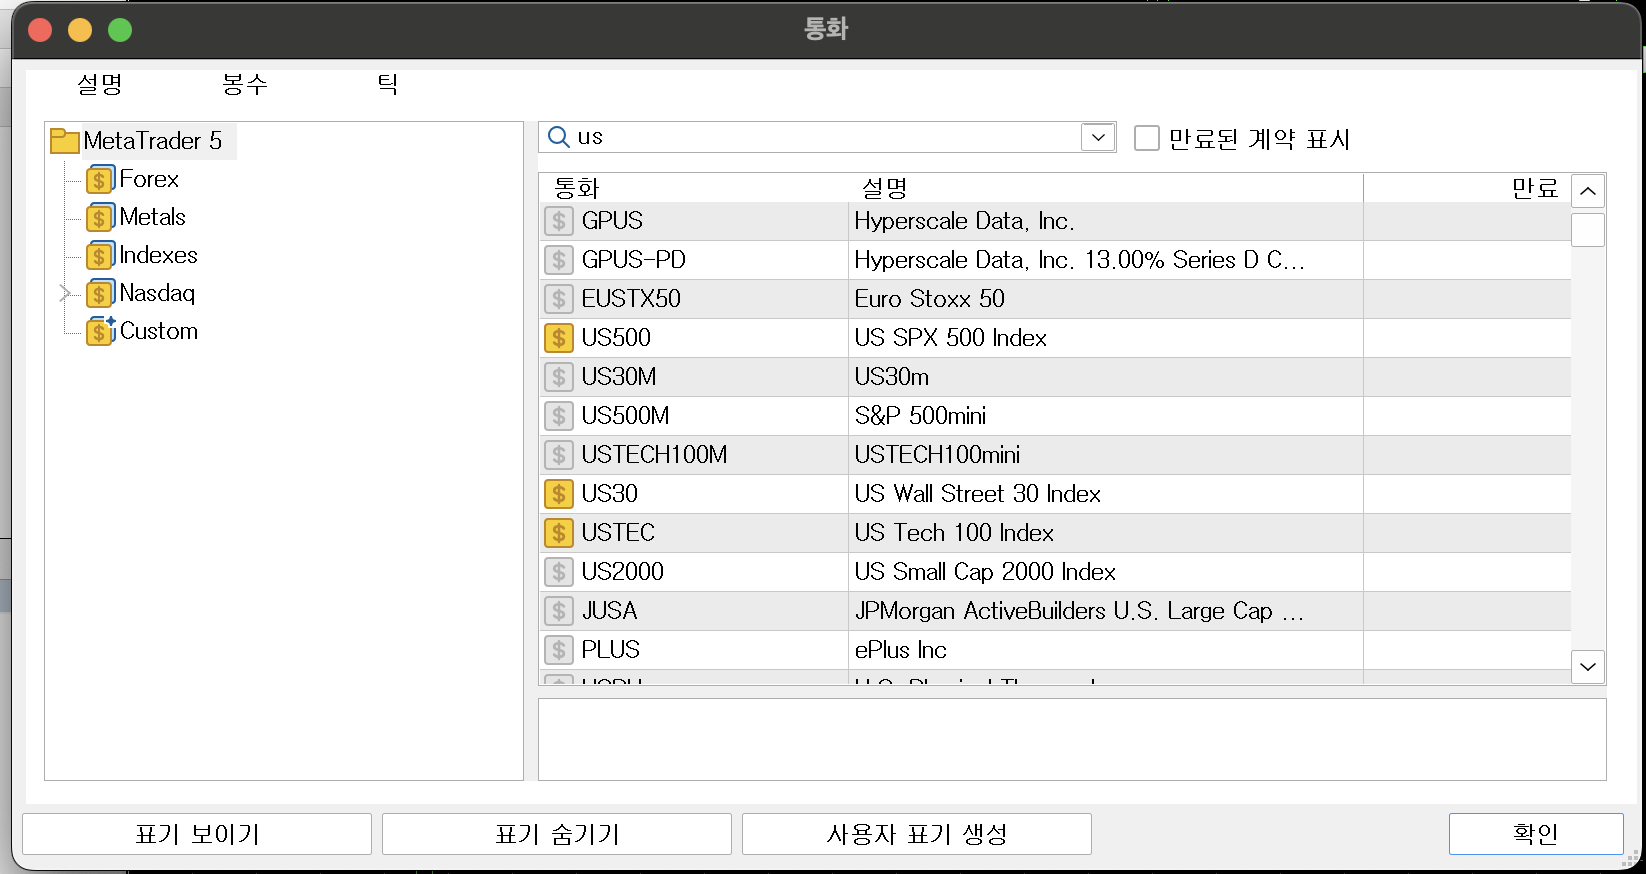Screen dimensions: 1646x874
Task: Click the yellow US30 symbol icon
Action: coord(559,494)
